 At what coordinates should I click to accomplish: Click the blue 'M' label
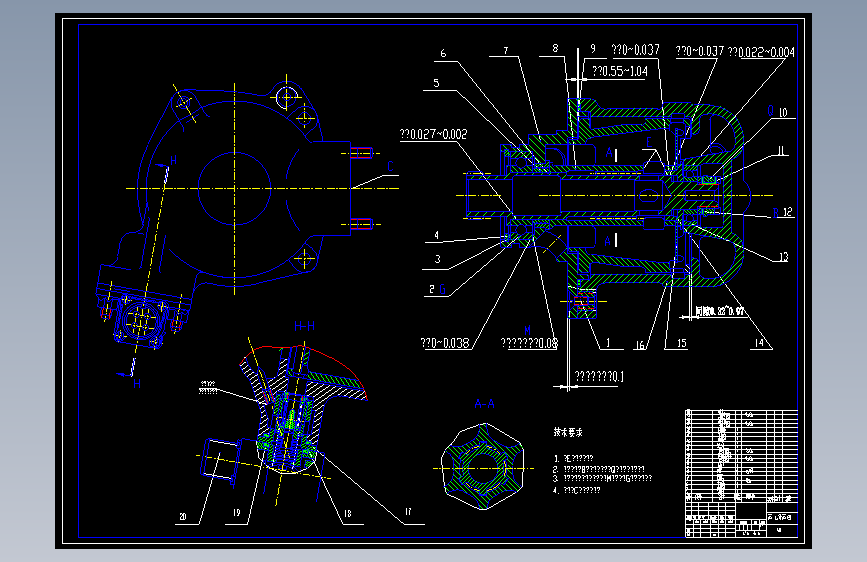tap(527, 331)
